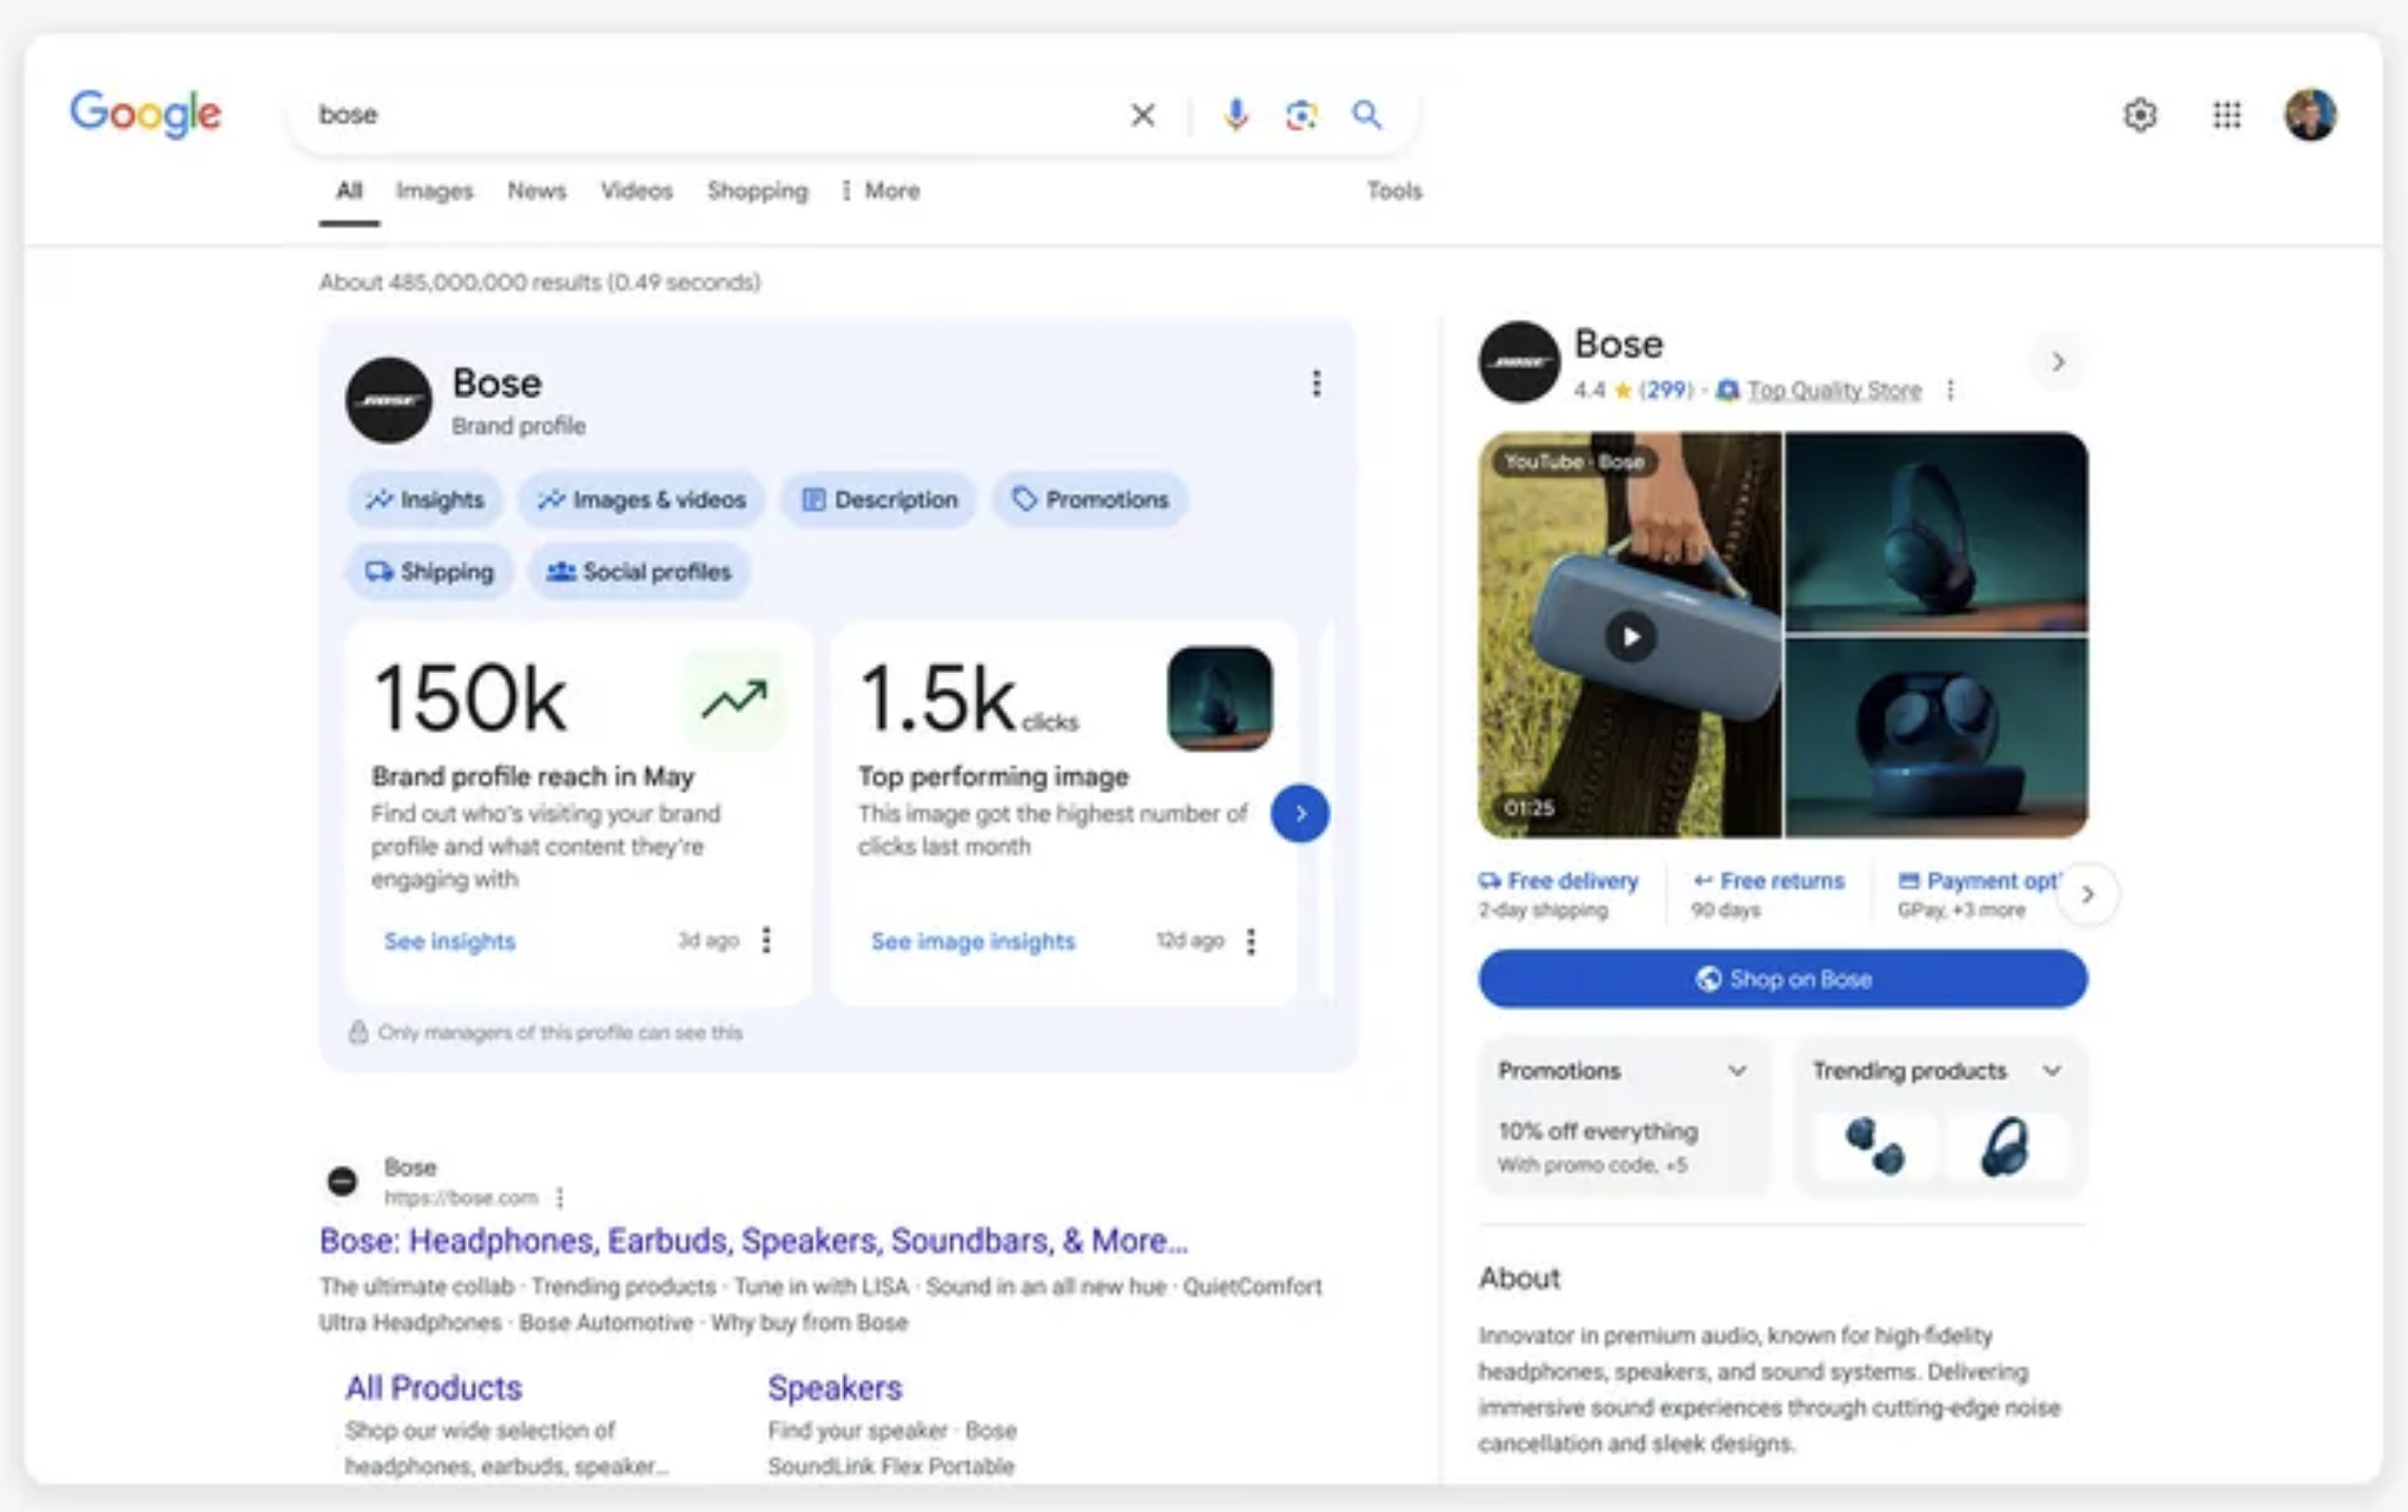This screenshot has height=1512, width=2408.
Task: Click the 10% off everything promotion
Action: pos(1598,1131)
